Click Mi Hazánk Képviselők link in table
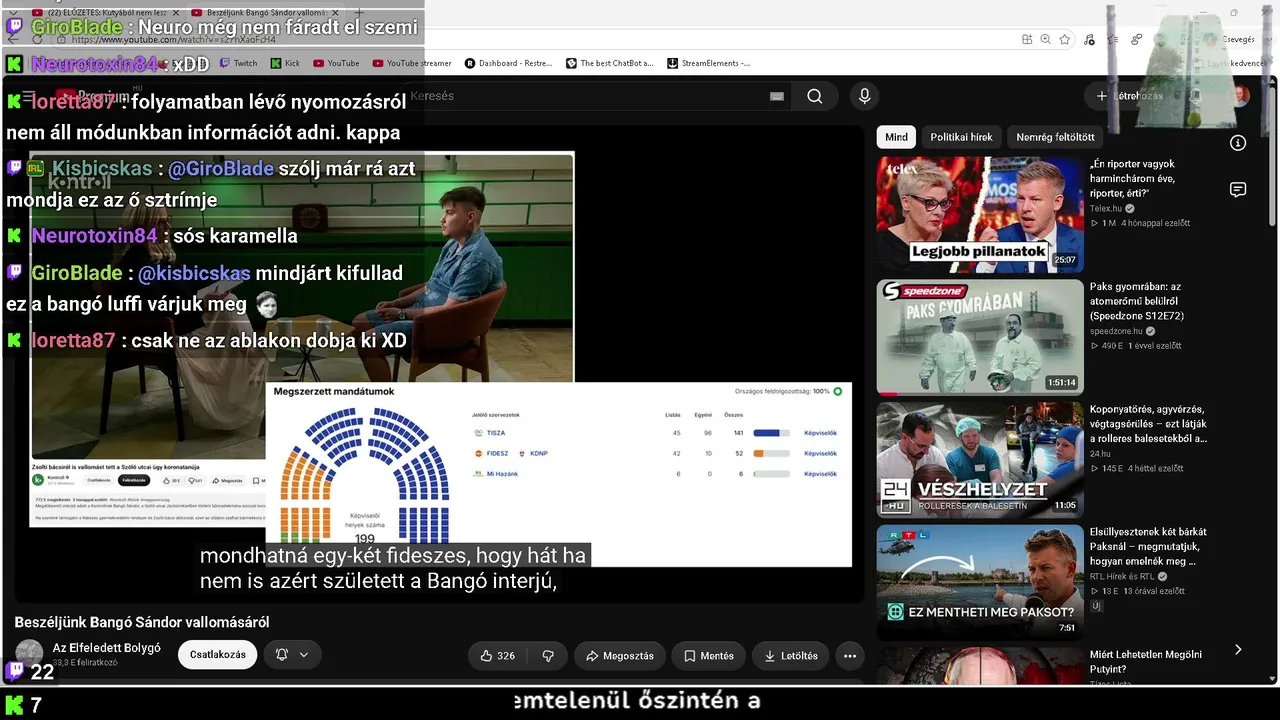1280x720 pixels. (820, 473)
